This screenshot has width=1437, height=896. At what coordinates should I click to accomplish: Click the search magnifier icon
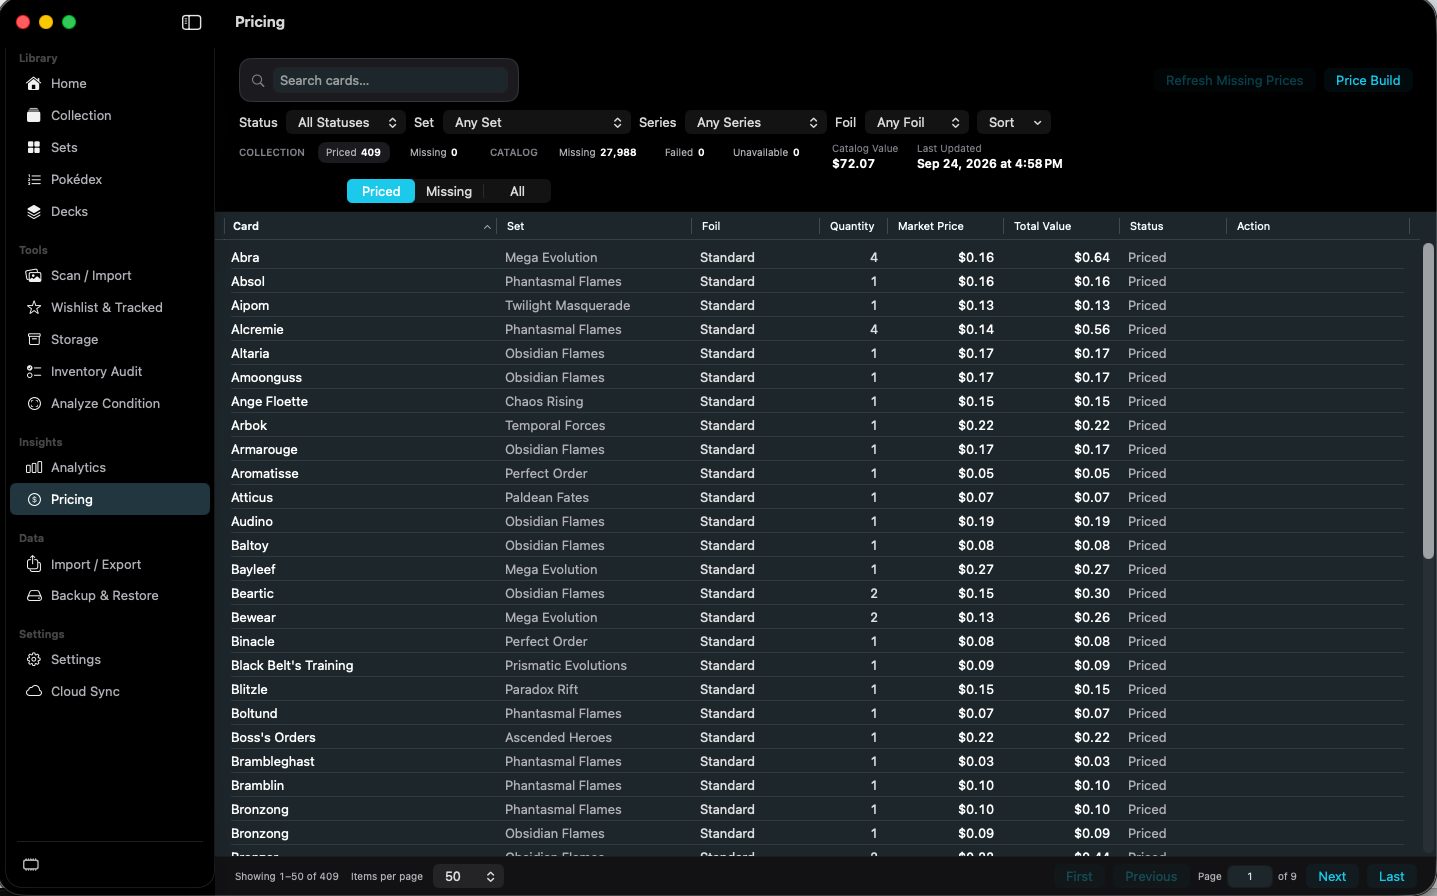258,80
